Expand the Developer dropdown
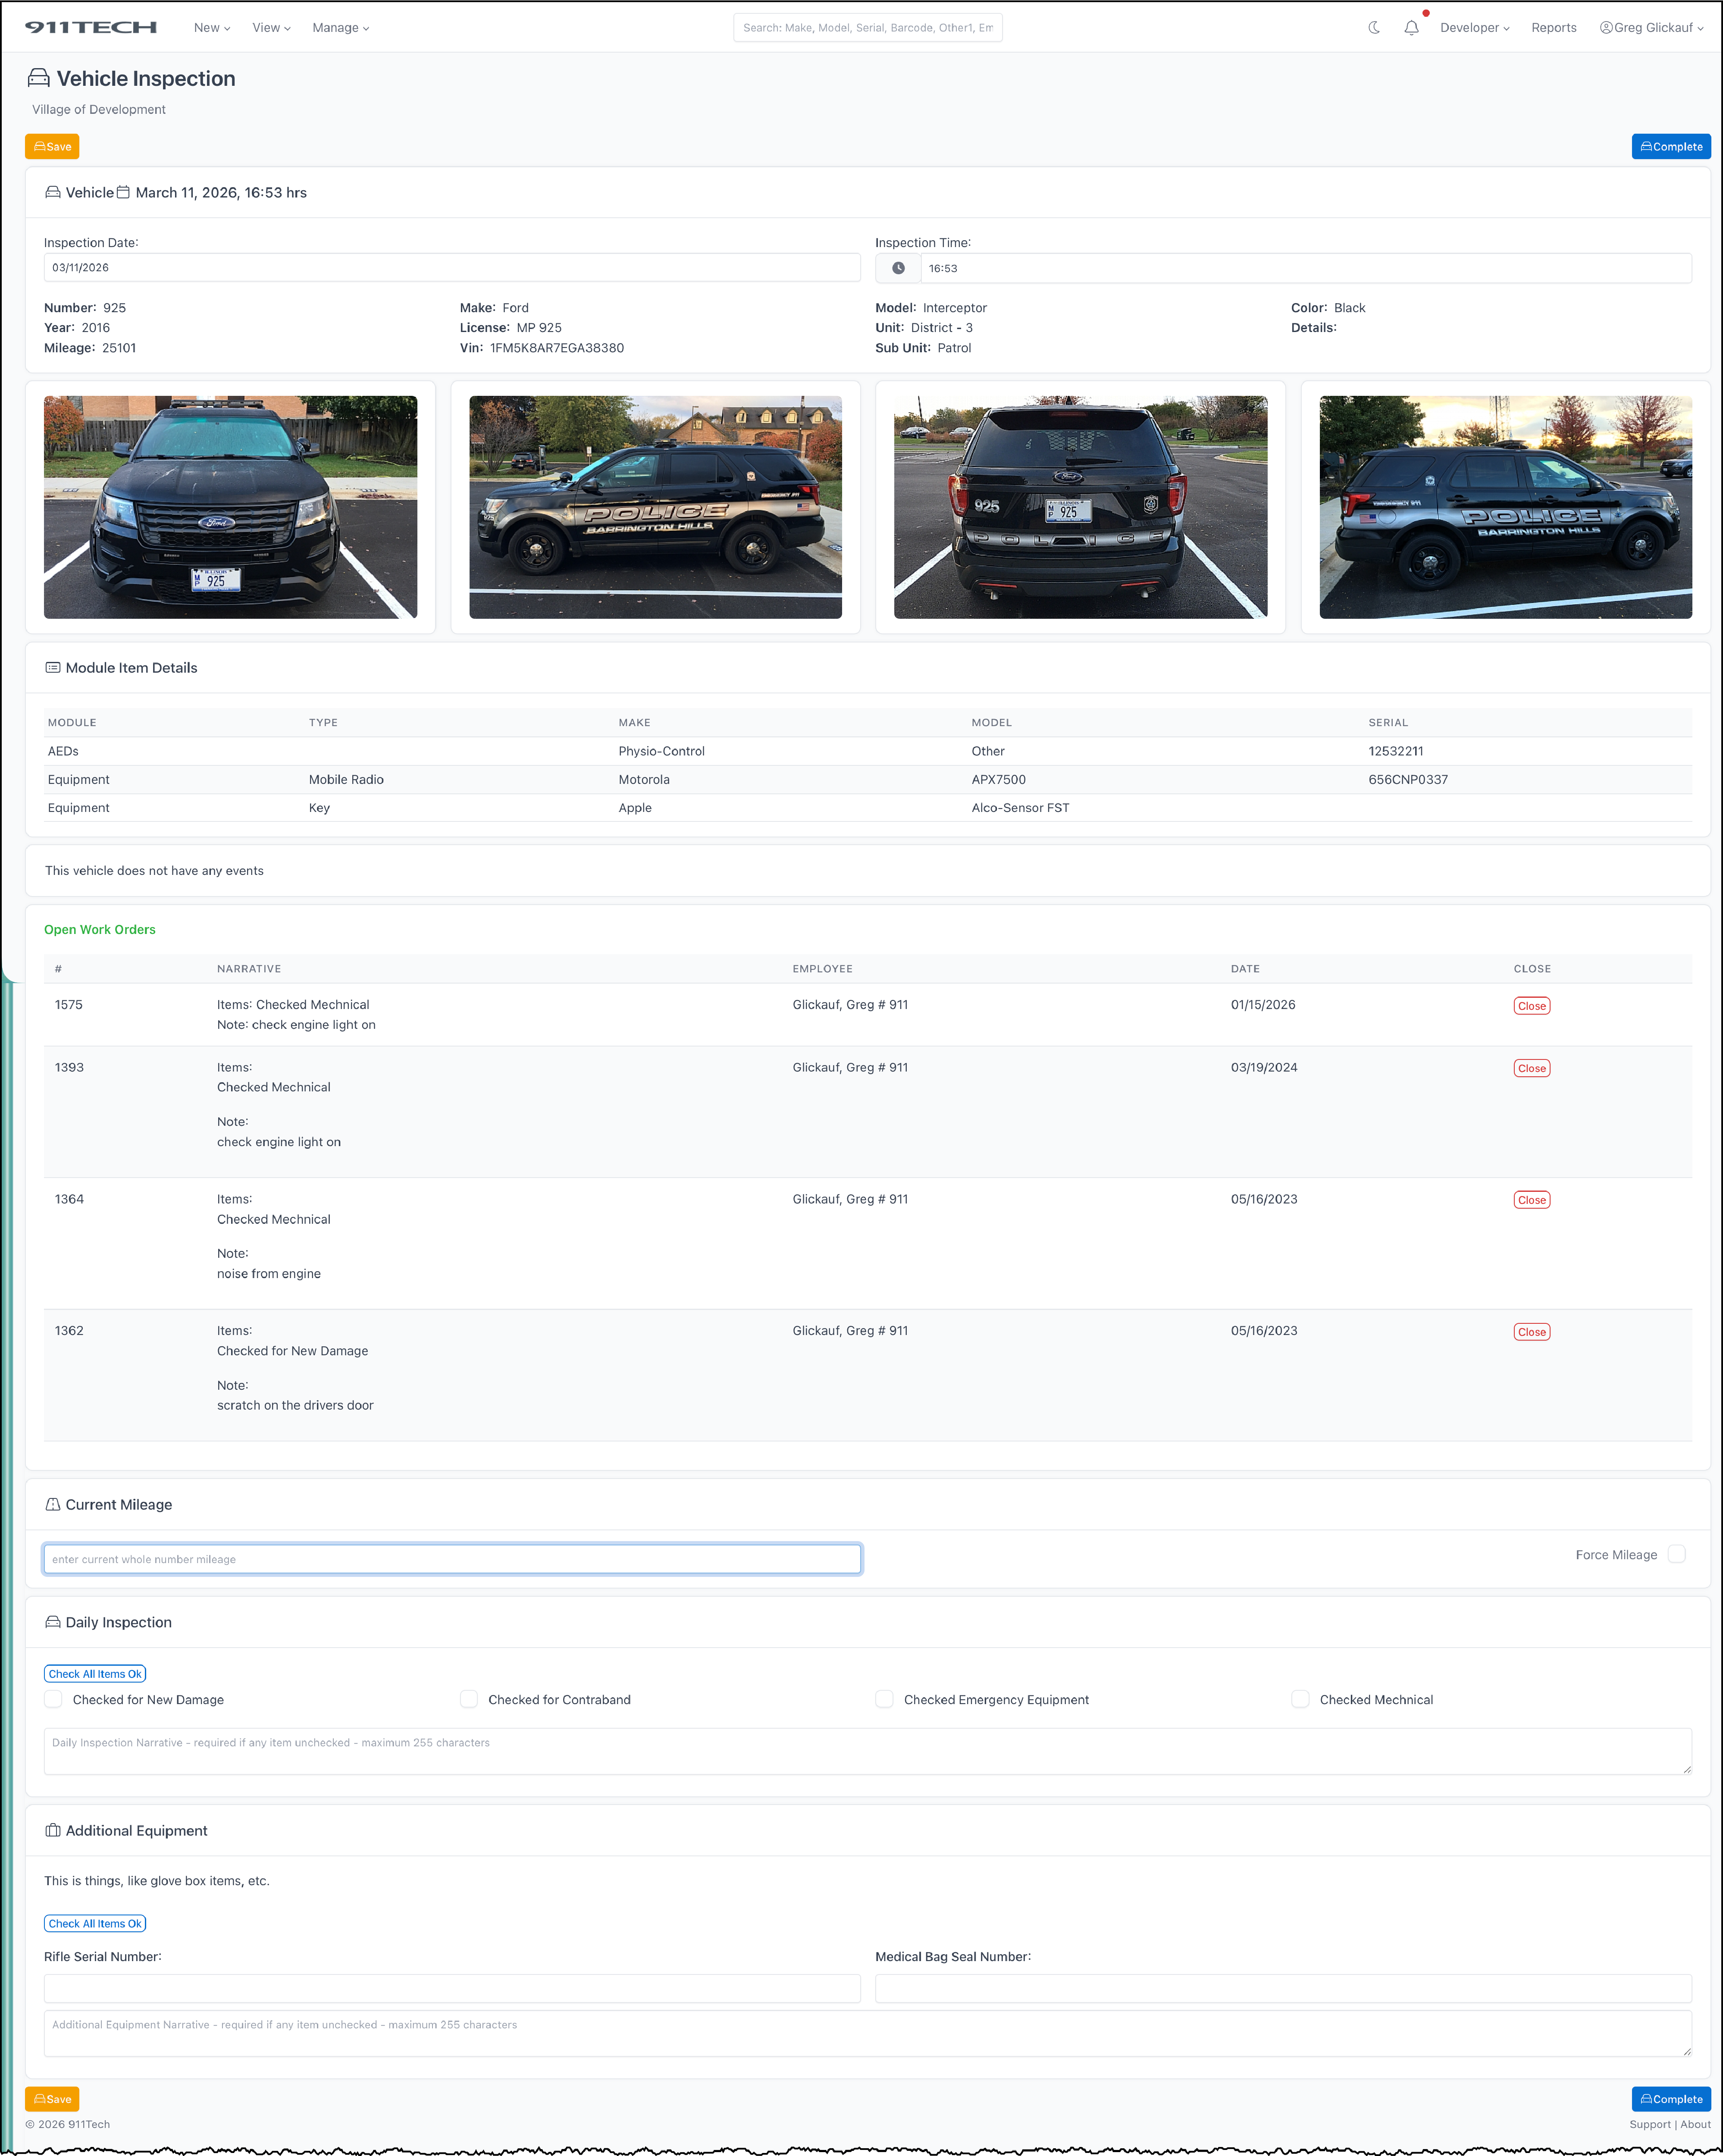Image resolution: width=1723 pixels, height=2156 pixels. tap(1474, 28)
